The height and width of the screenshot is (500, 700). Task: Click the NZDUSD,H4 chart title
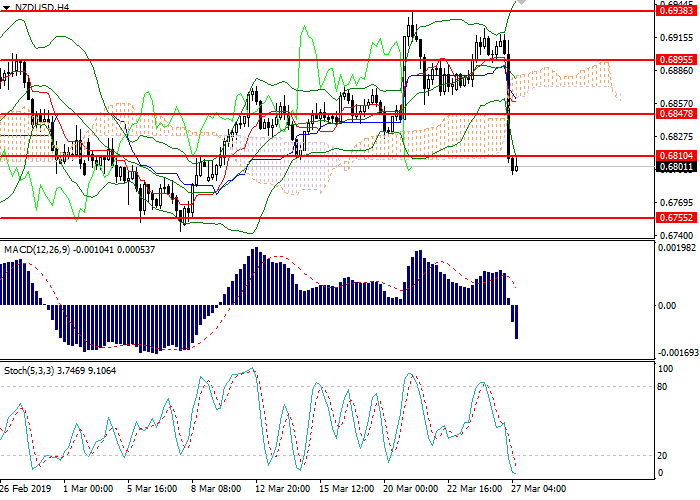tap(44, 6)
